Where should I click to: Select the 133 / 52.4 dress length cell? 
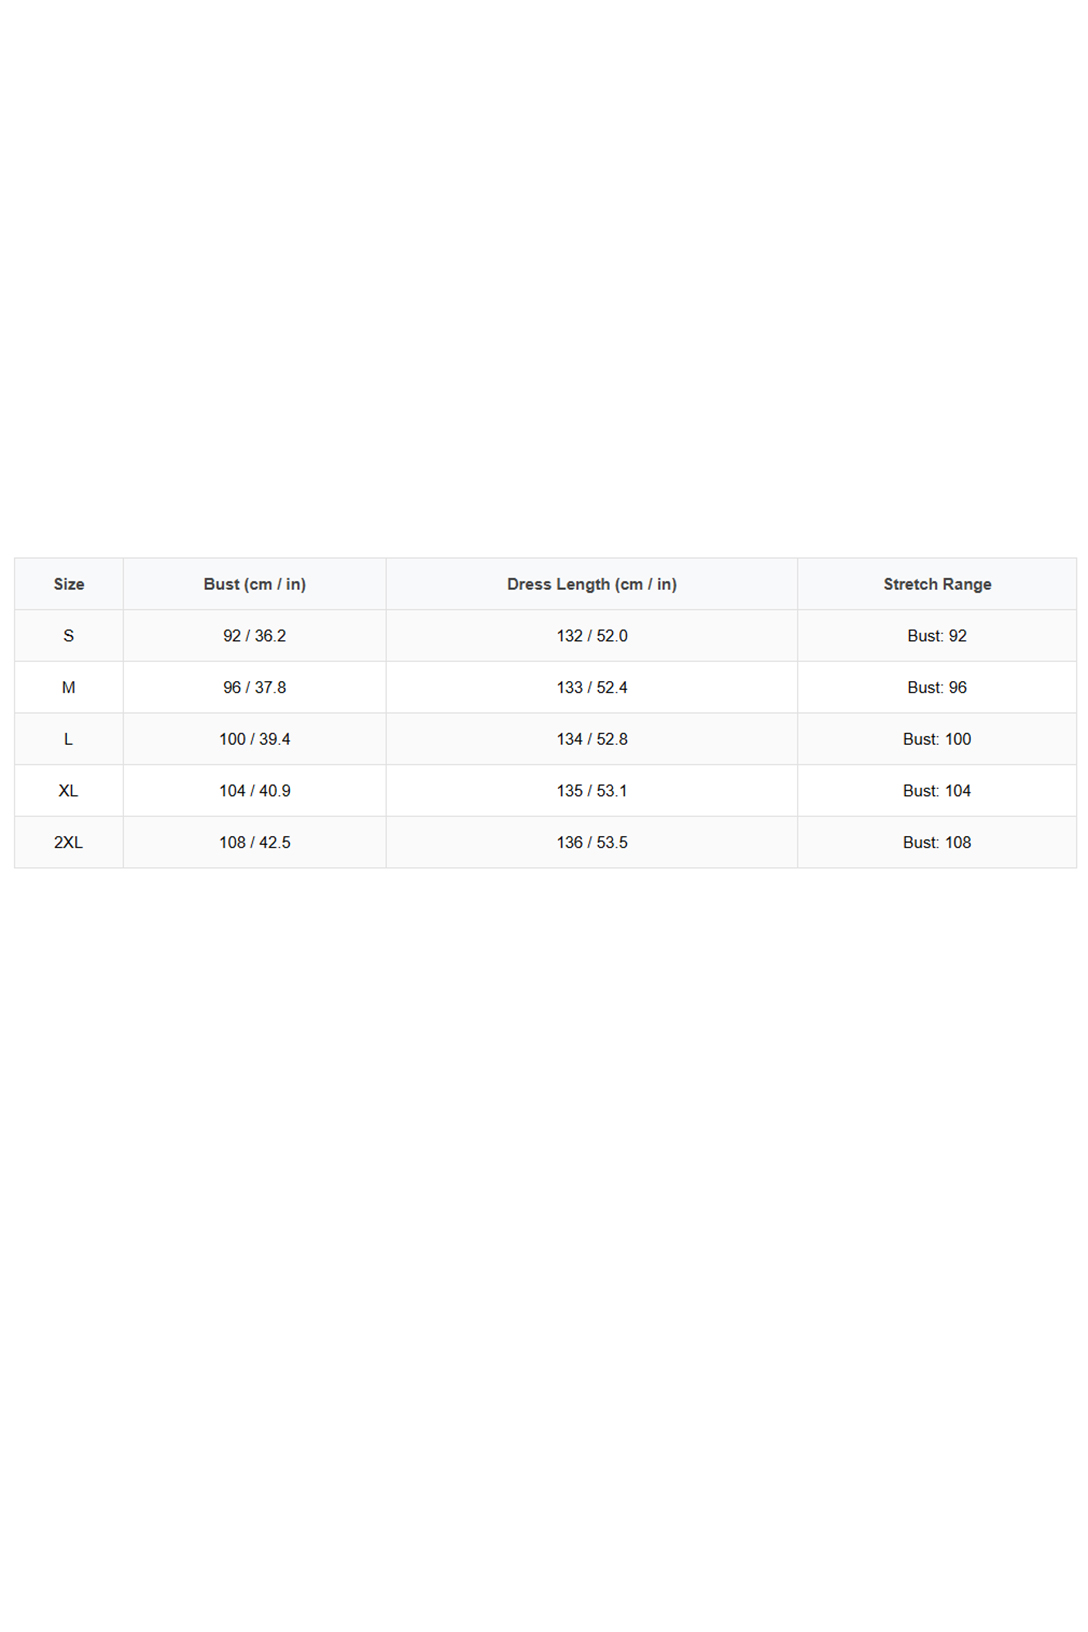click(591, 688)
